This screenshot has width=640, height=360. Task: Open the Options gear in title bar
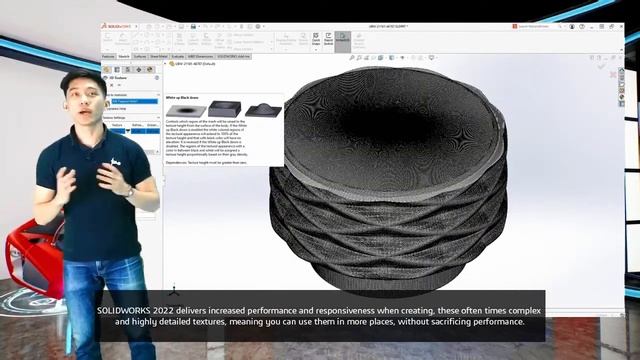tap(258, 27)
